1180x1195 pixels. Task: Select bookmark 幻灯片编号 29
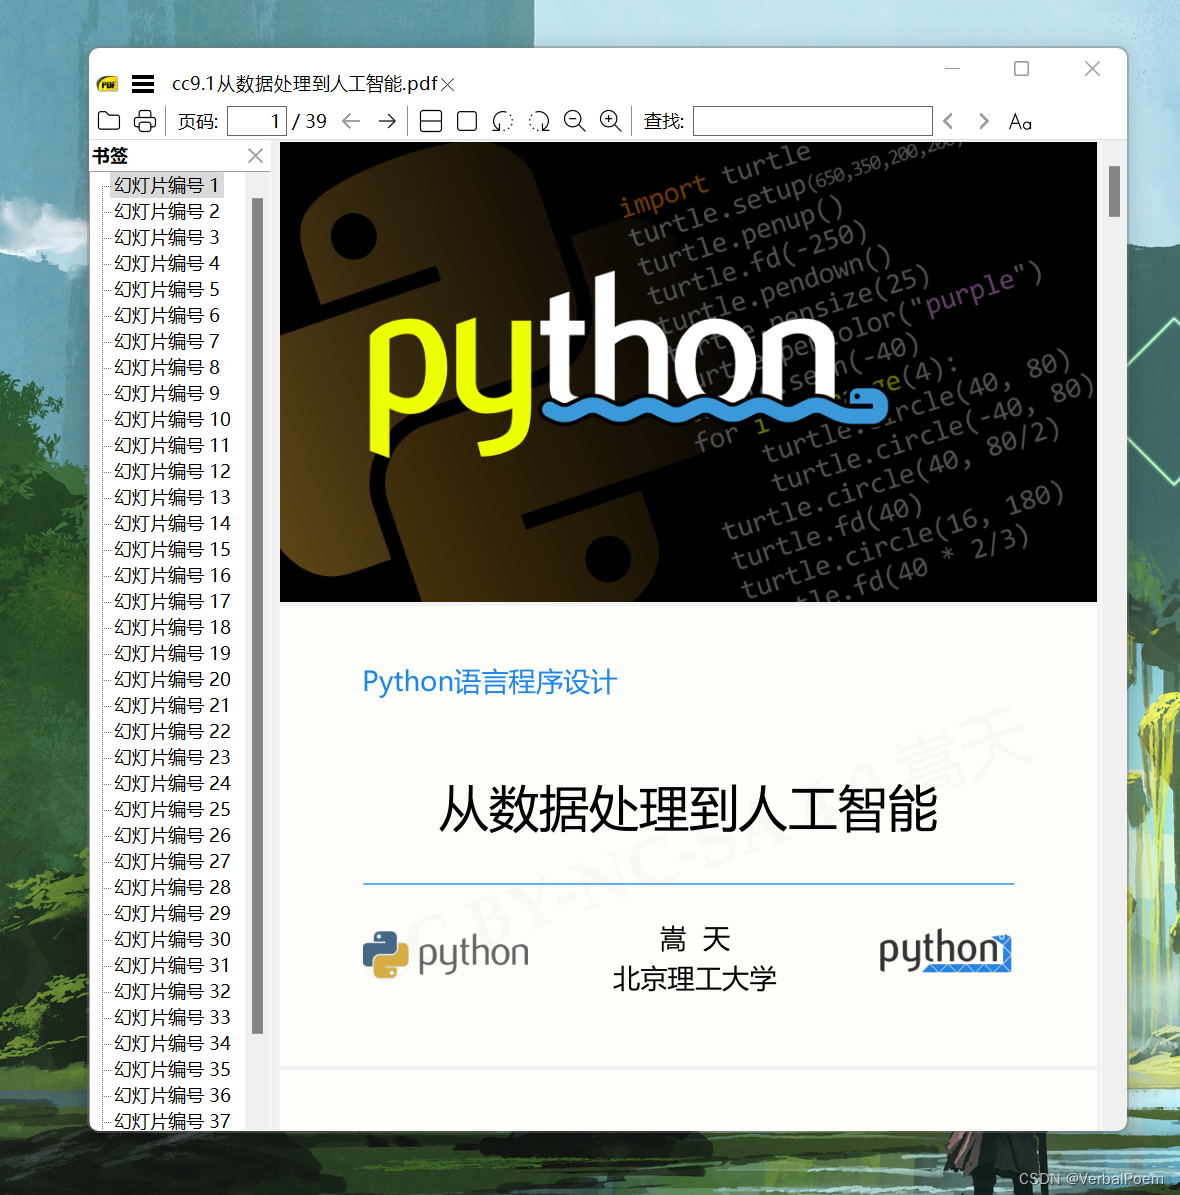(x=172, y=913)
